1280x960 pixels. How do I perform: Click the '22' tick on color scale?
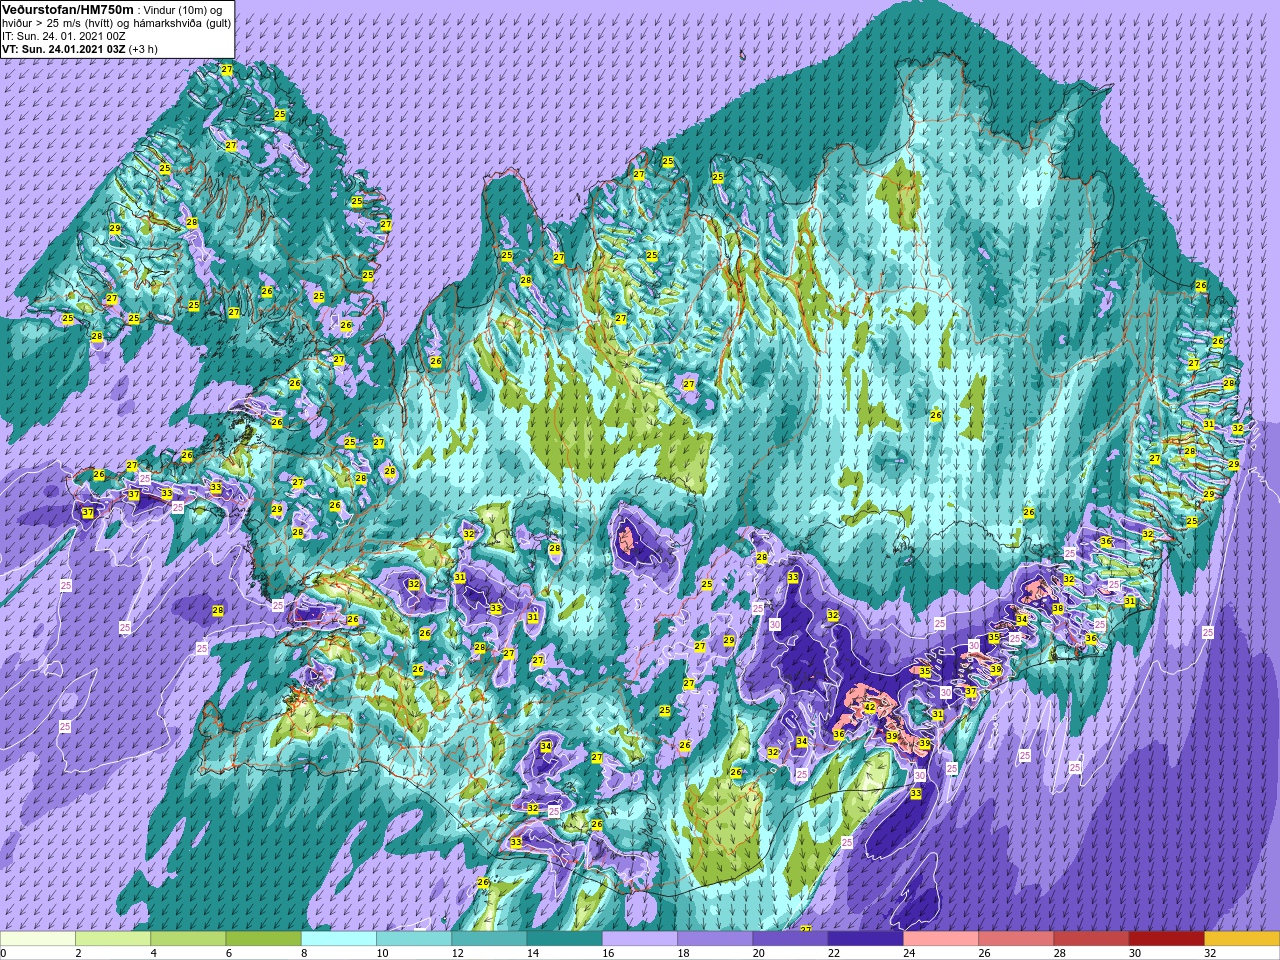(834, 953)
